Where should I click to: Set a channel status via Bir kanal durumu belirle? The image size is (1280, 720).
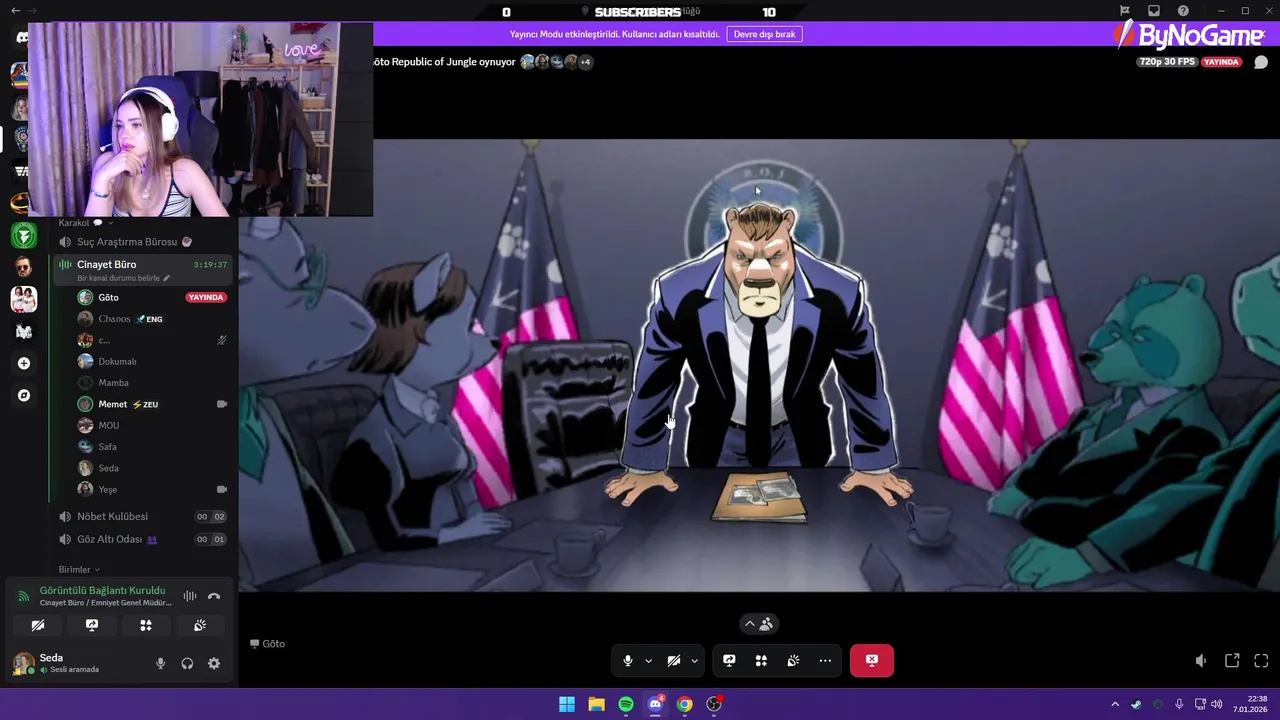tap(124, 278)
